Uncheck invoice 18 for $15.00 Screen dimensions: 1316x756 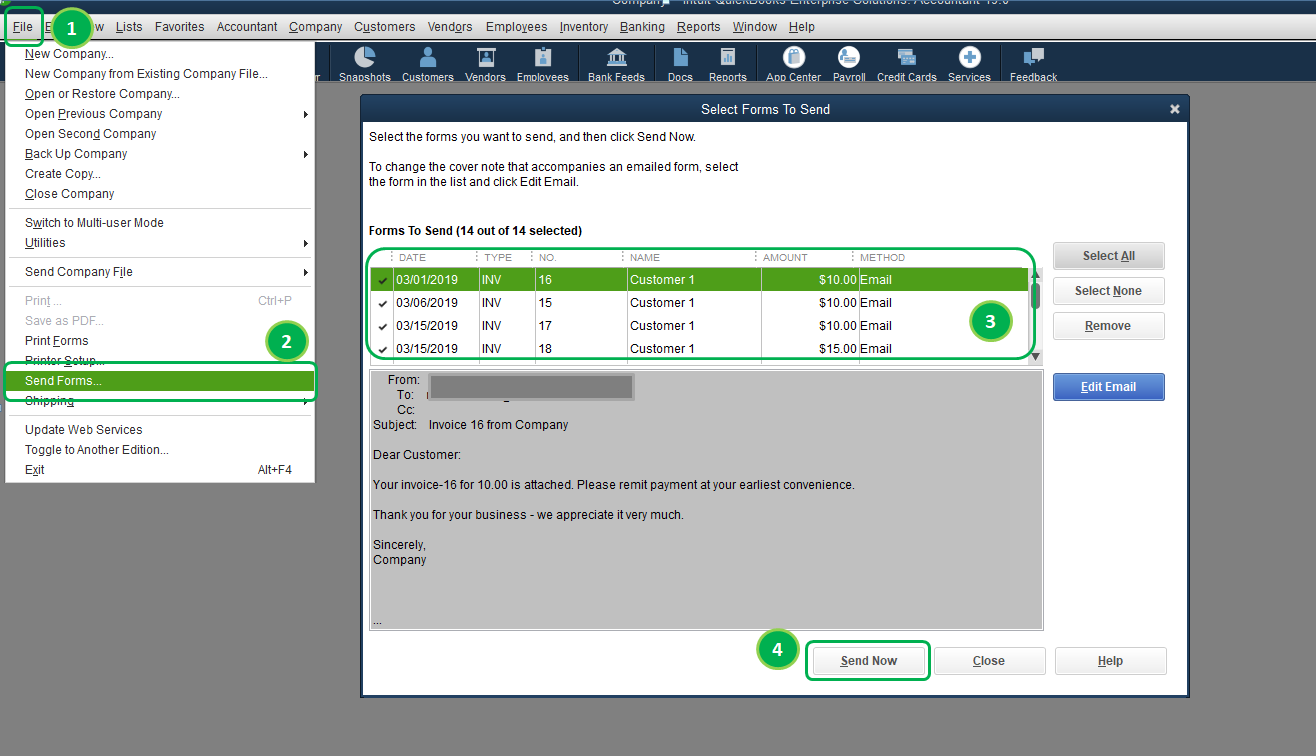click(382, 348)
